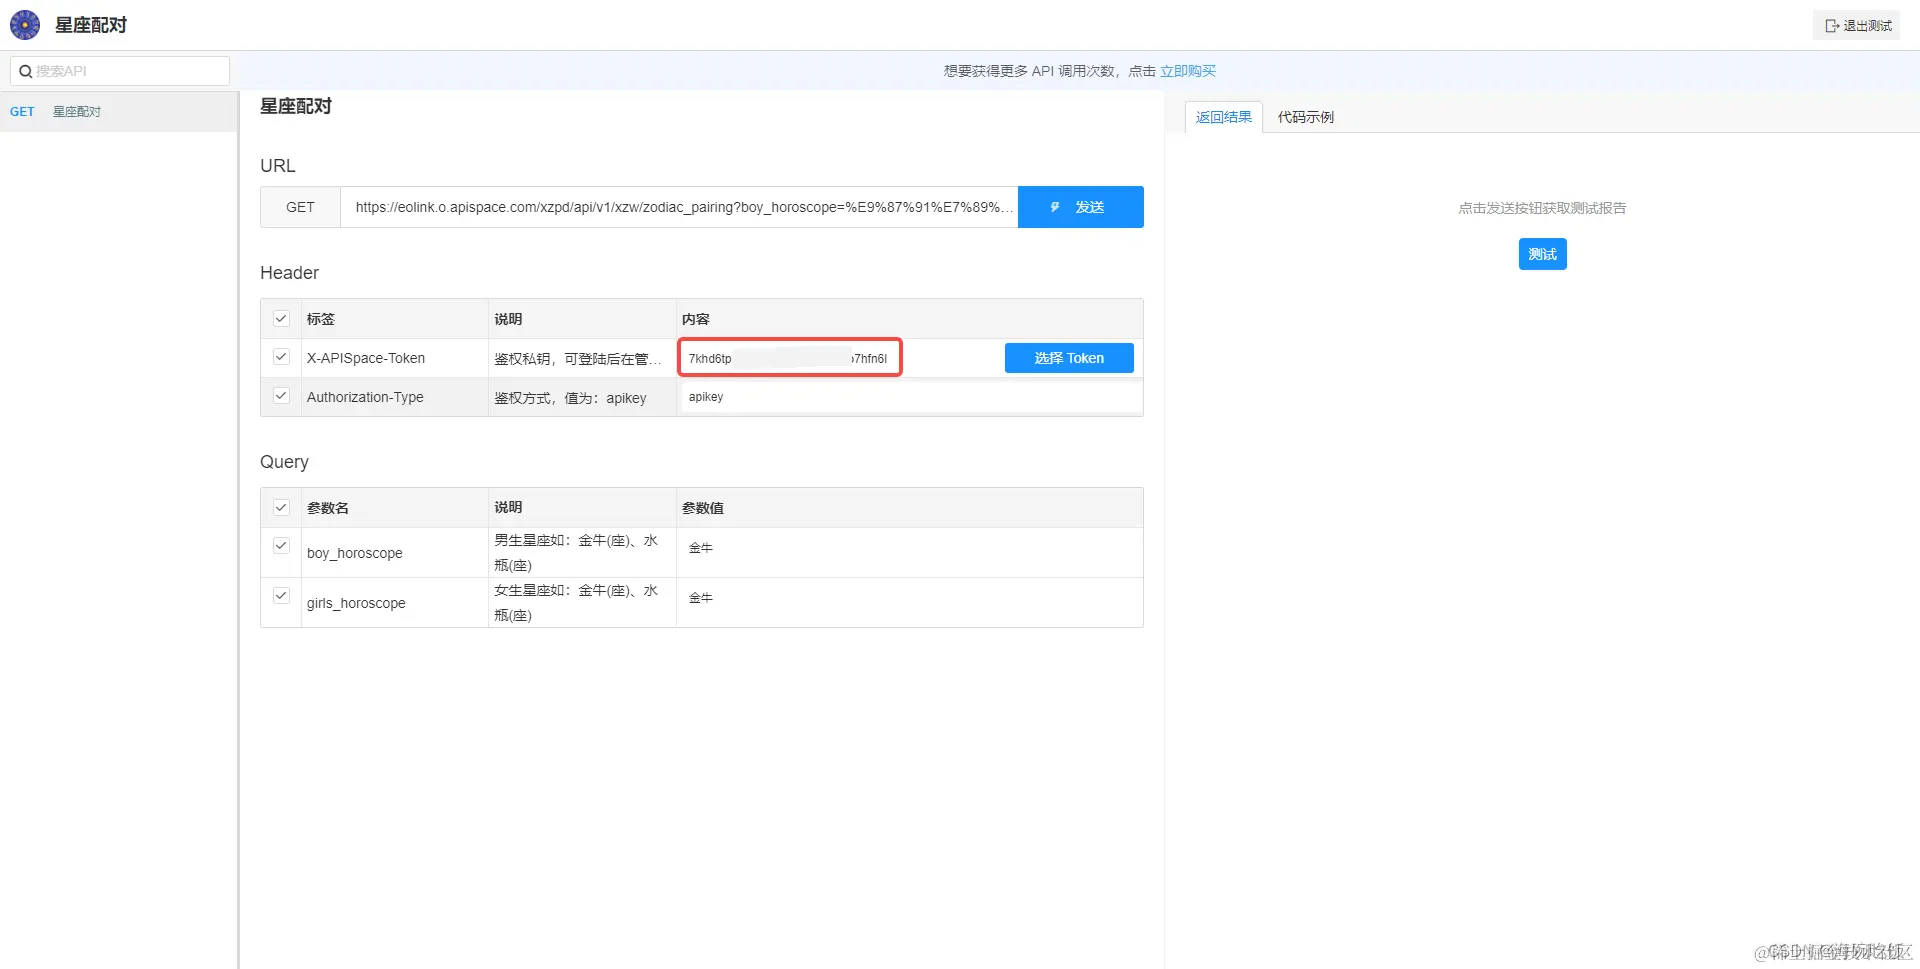Click the lightning icon on the 发送 button
The image size is (1920, 969).
click(1056, 207)
